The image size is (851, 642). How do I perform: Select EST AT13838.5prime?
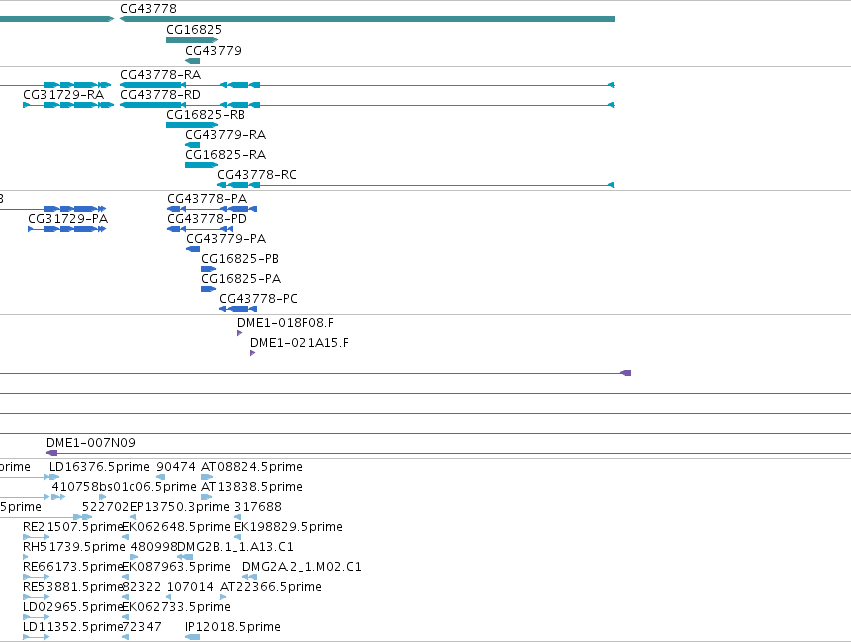point(252,487)
